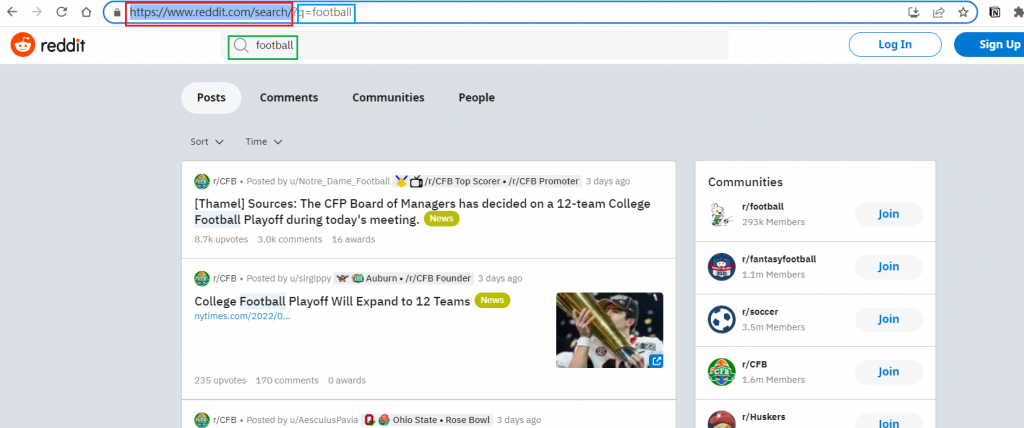This screenshot has height=428, width=1024.
Task: Join the r/soccer community
Action: 888,320
